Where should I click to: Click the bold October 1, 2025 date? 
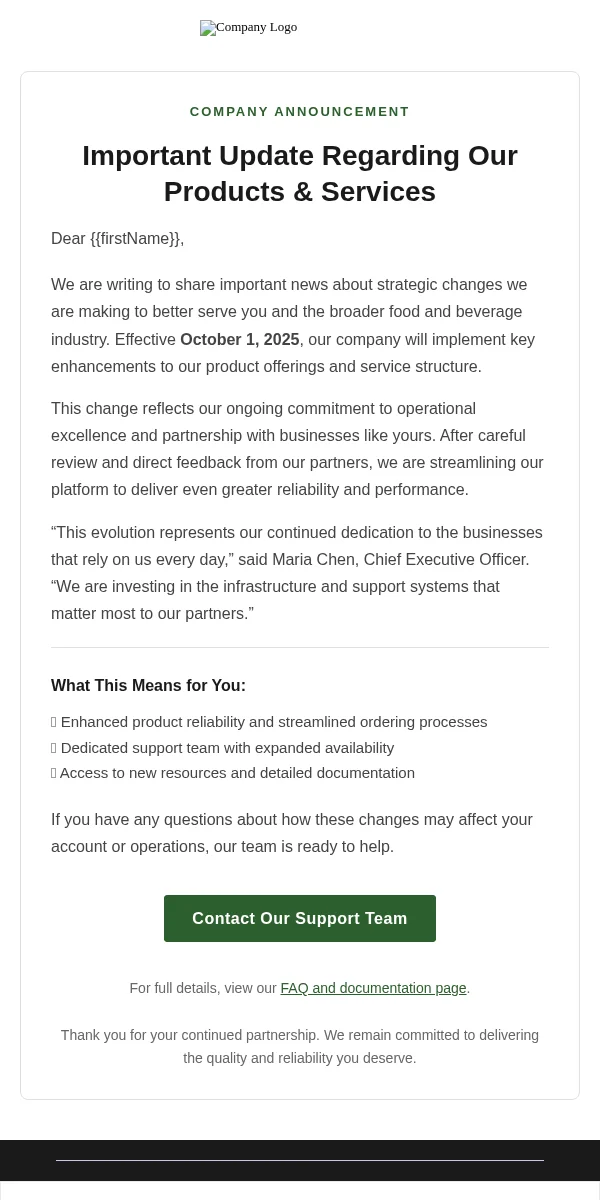(x=240, y=340)
